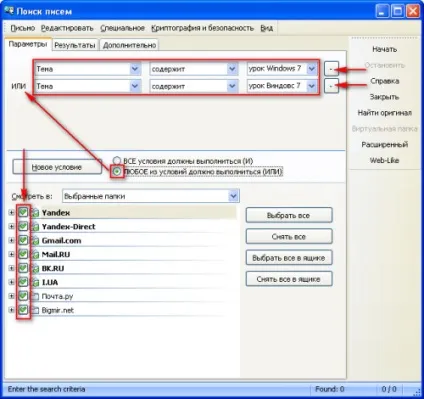Click the search window title bar icon

click(x=9, y=11)
